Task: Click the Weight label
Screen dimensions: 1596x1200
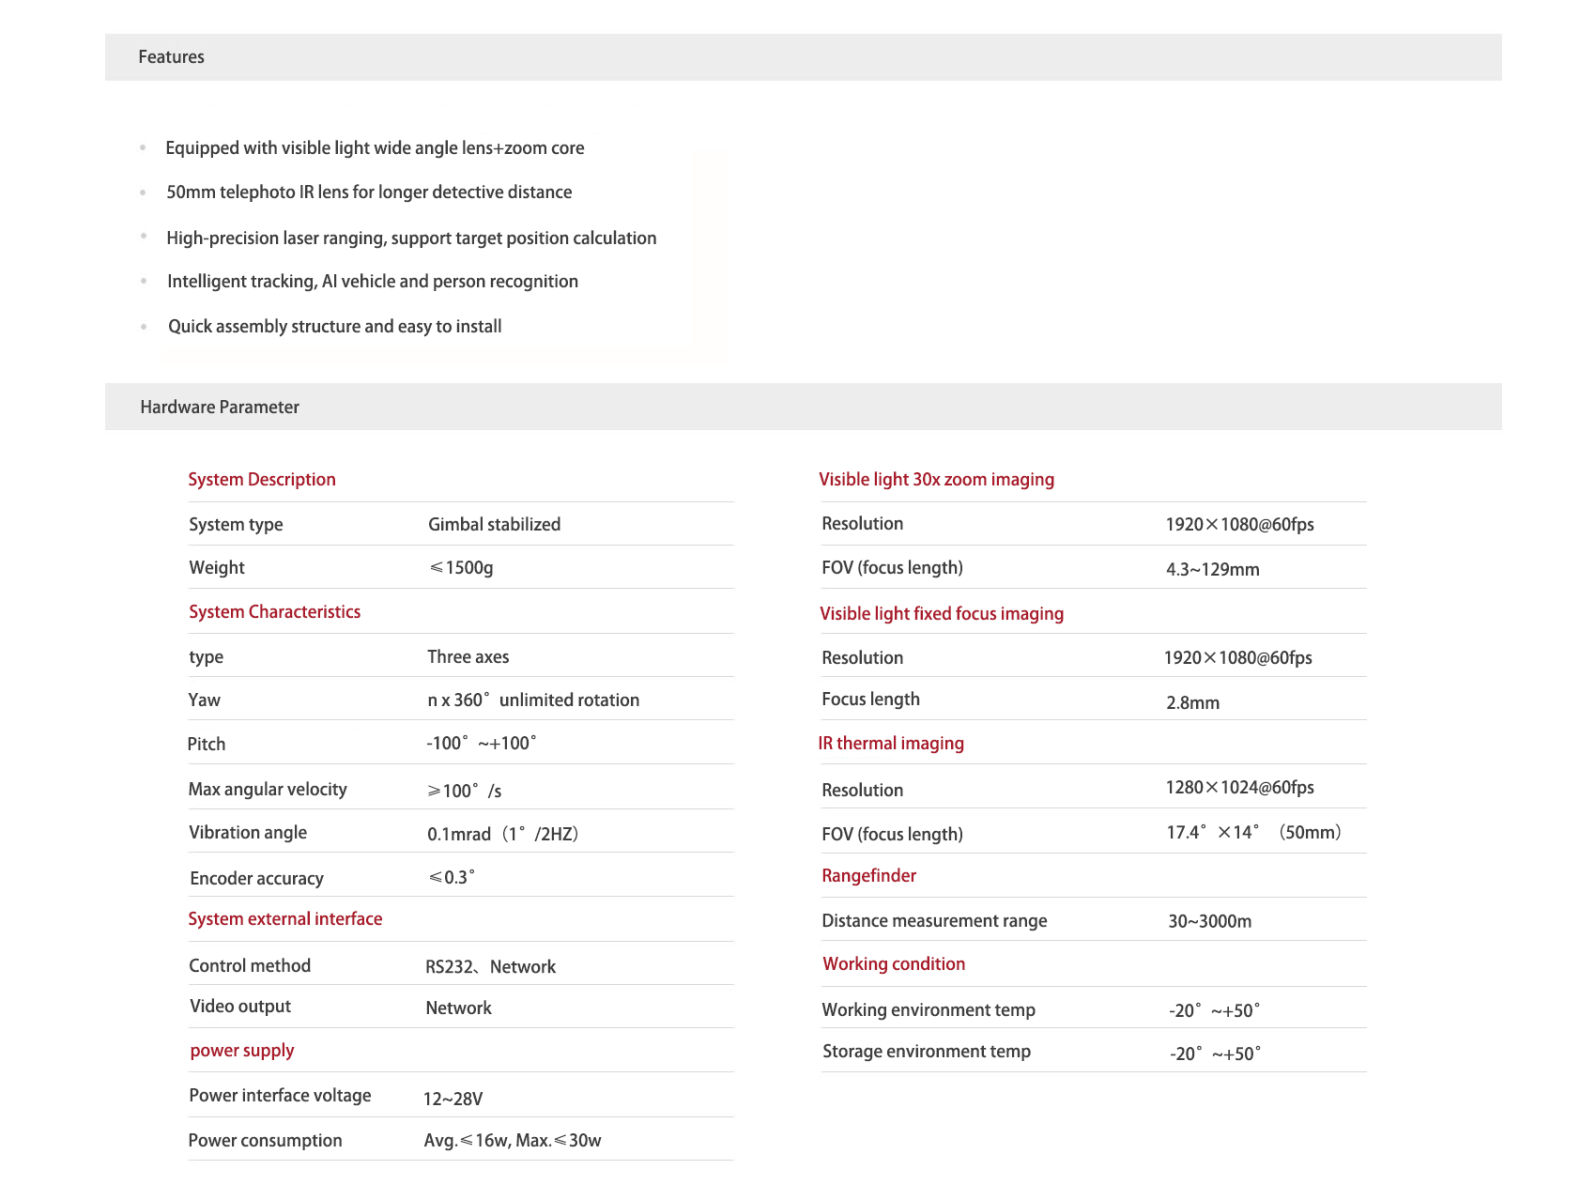Action: click(217, 568)
